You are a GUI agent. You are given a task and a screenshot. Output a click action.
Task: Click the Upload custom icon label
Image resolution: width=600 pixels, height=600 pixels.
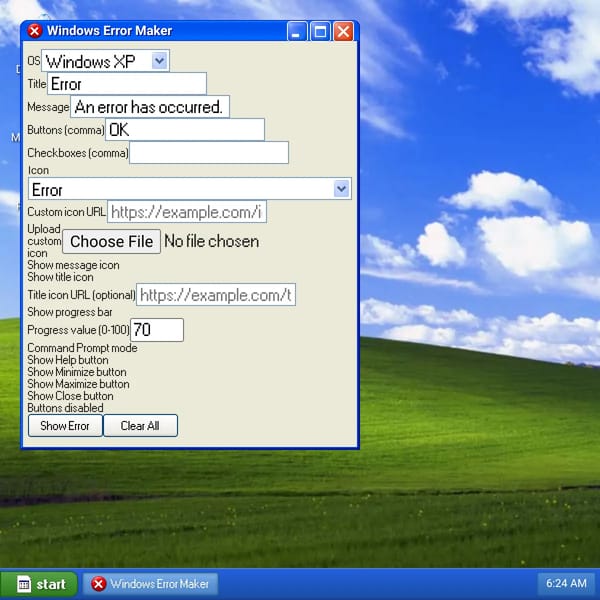click(44, 241)
